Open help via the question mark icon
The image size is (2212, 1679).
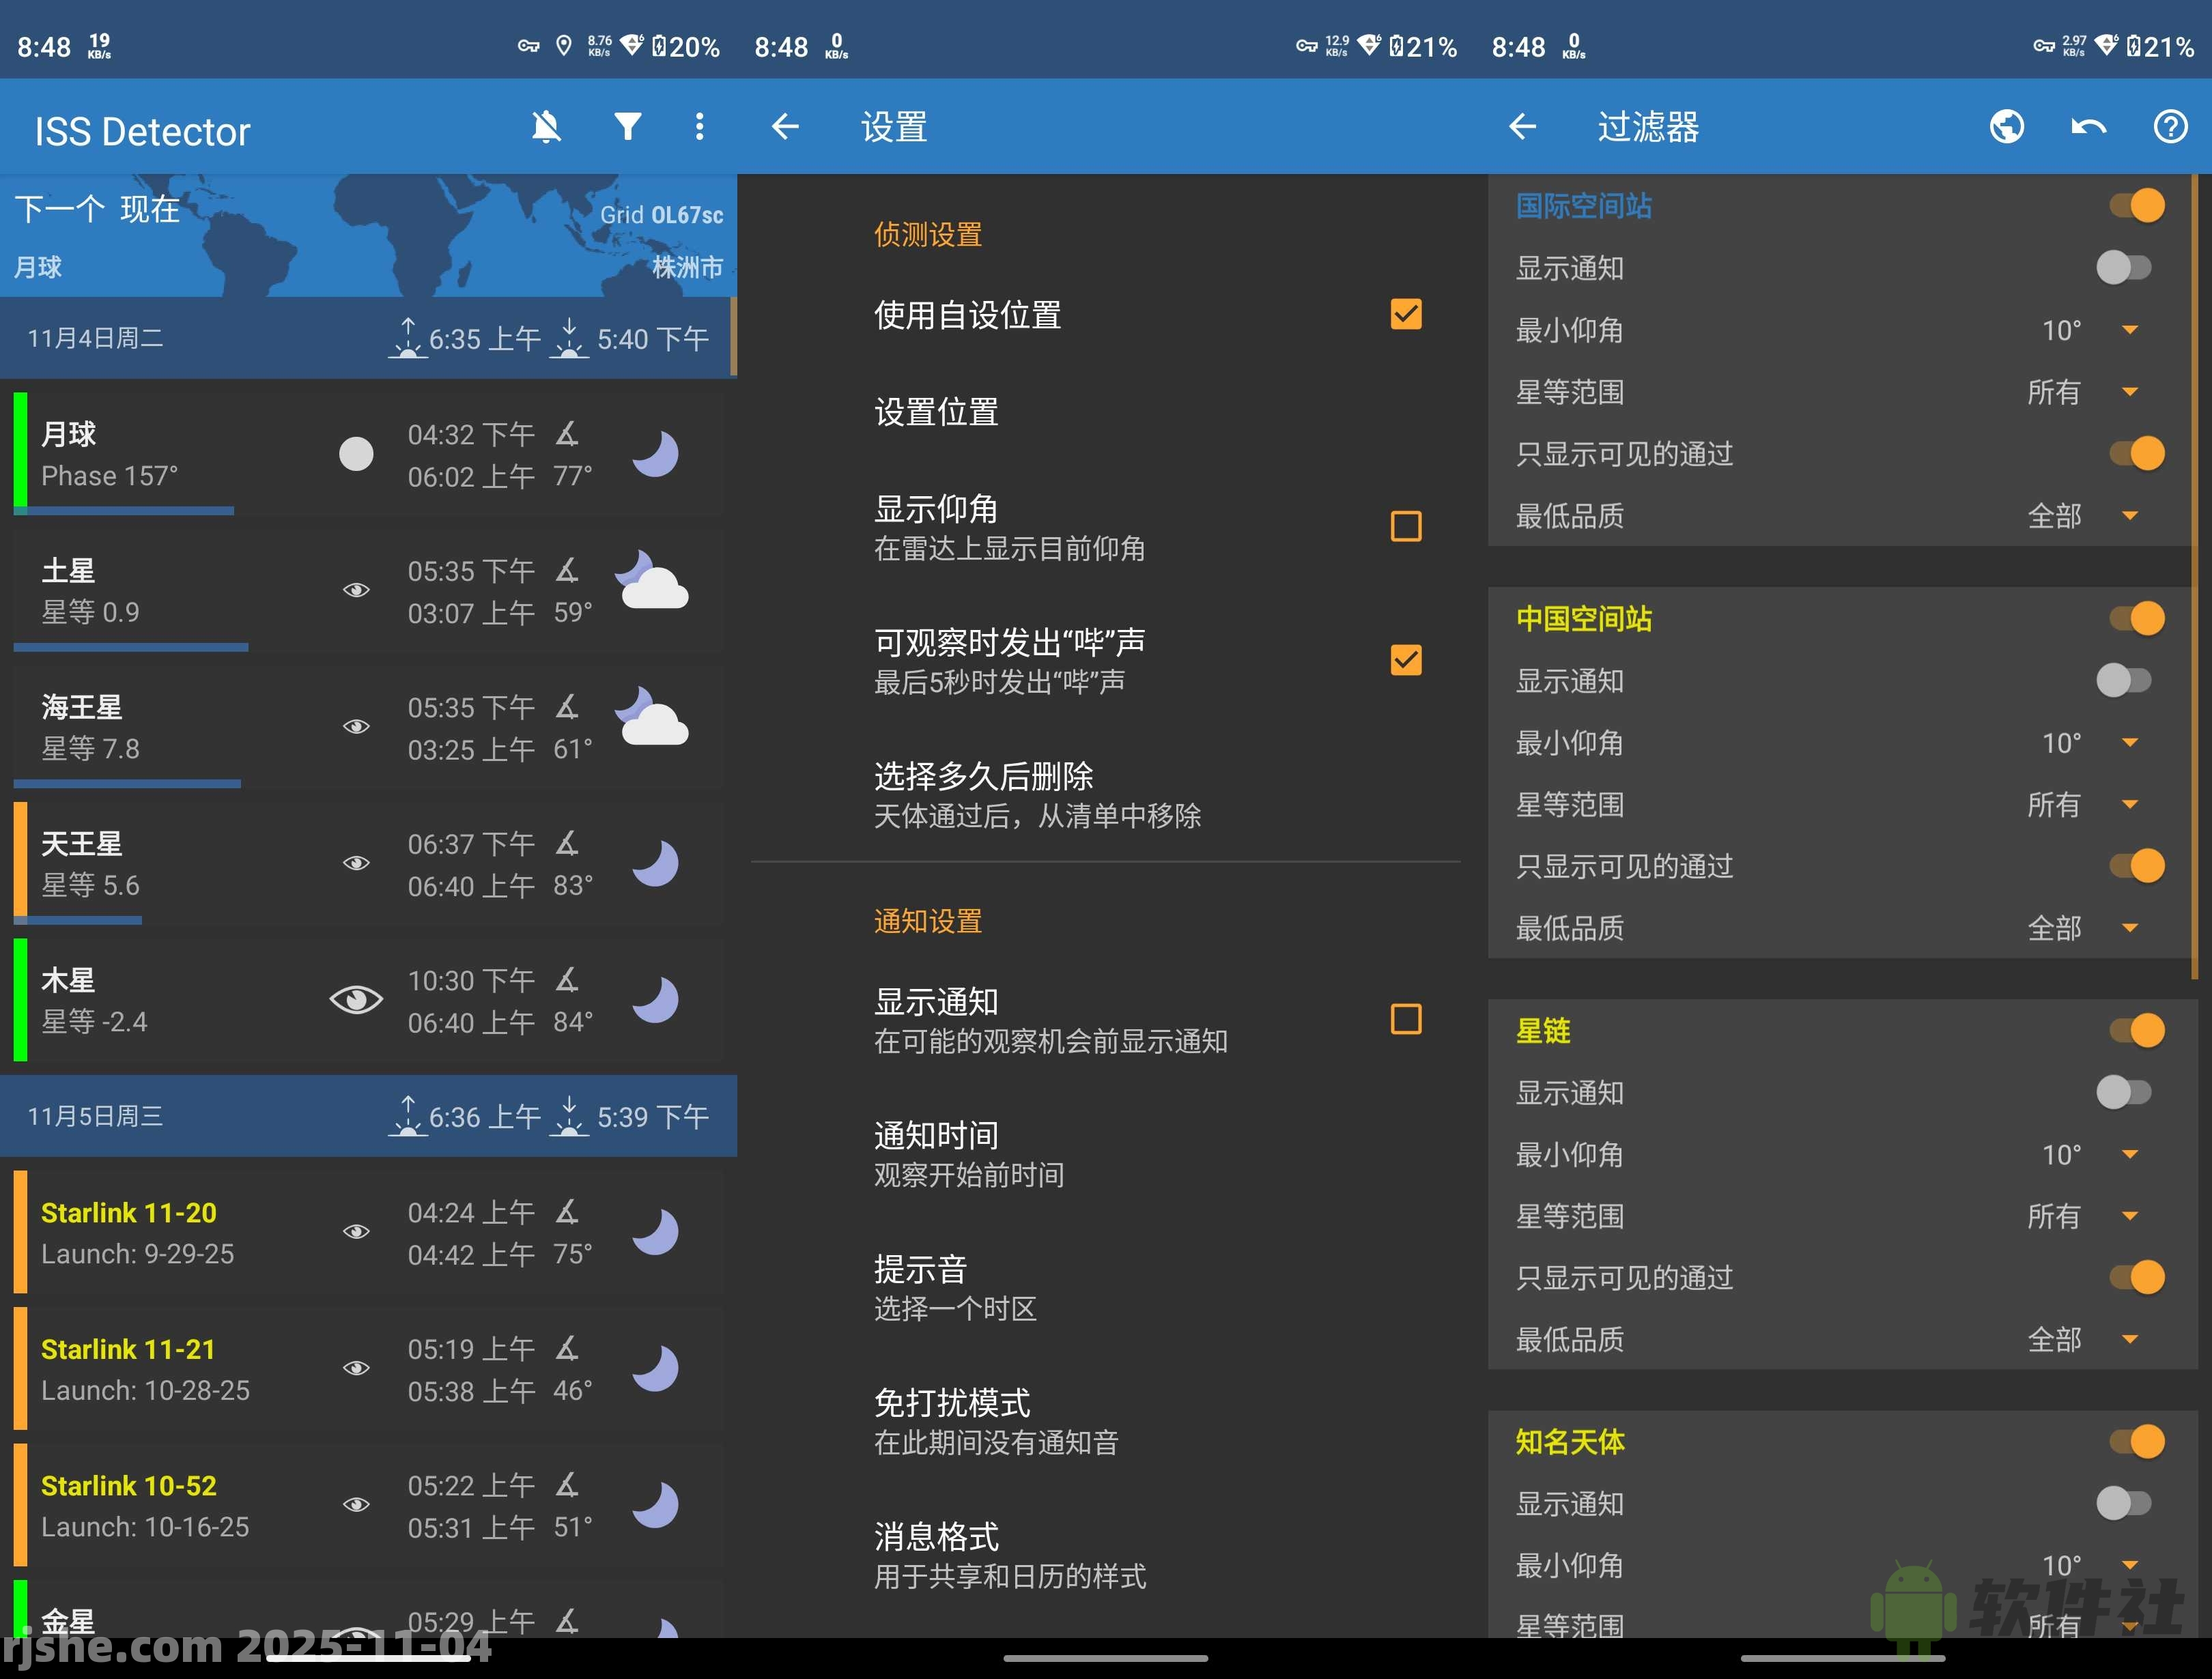pos(2170,127)
